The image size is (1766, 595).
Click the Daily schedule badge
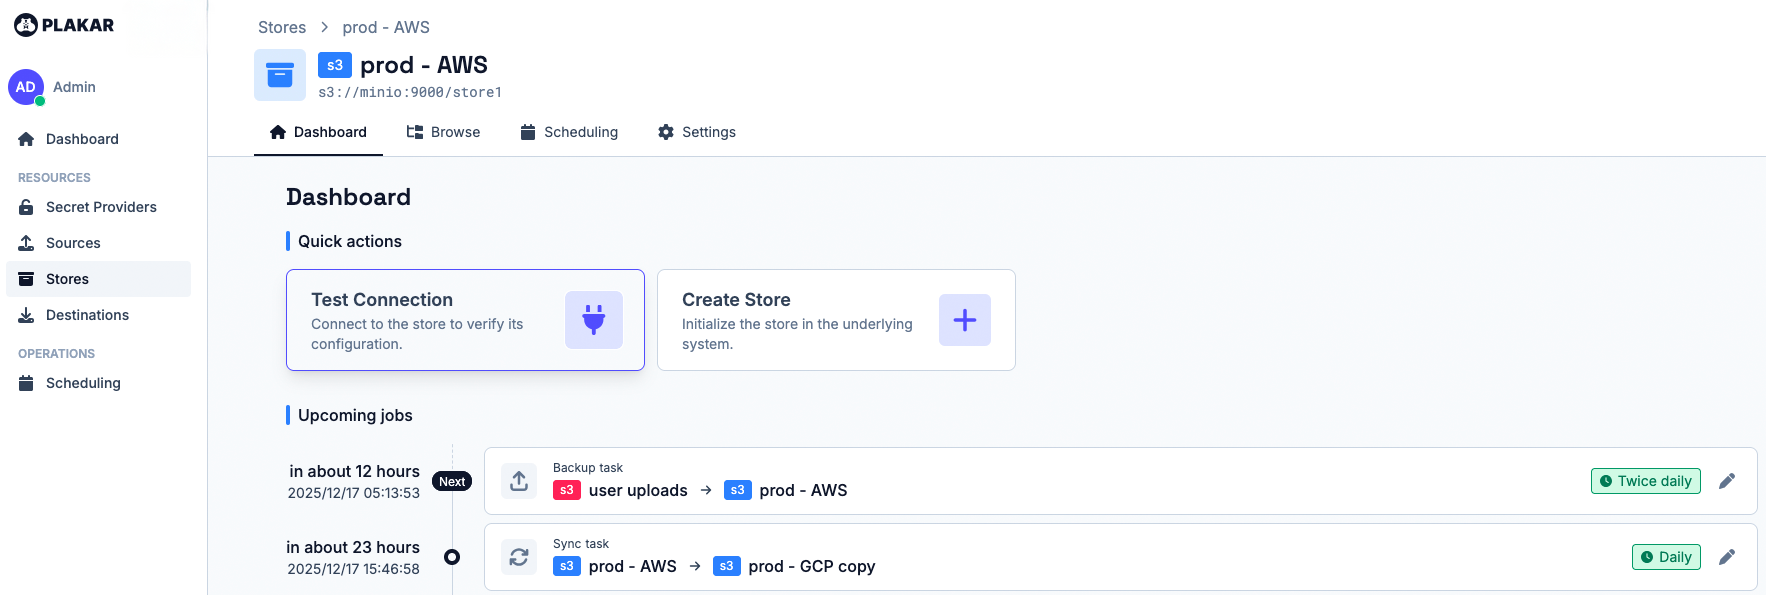pos(1666,557)
